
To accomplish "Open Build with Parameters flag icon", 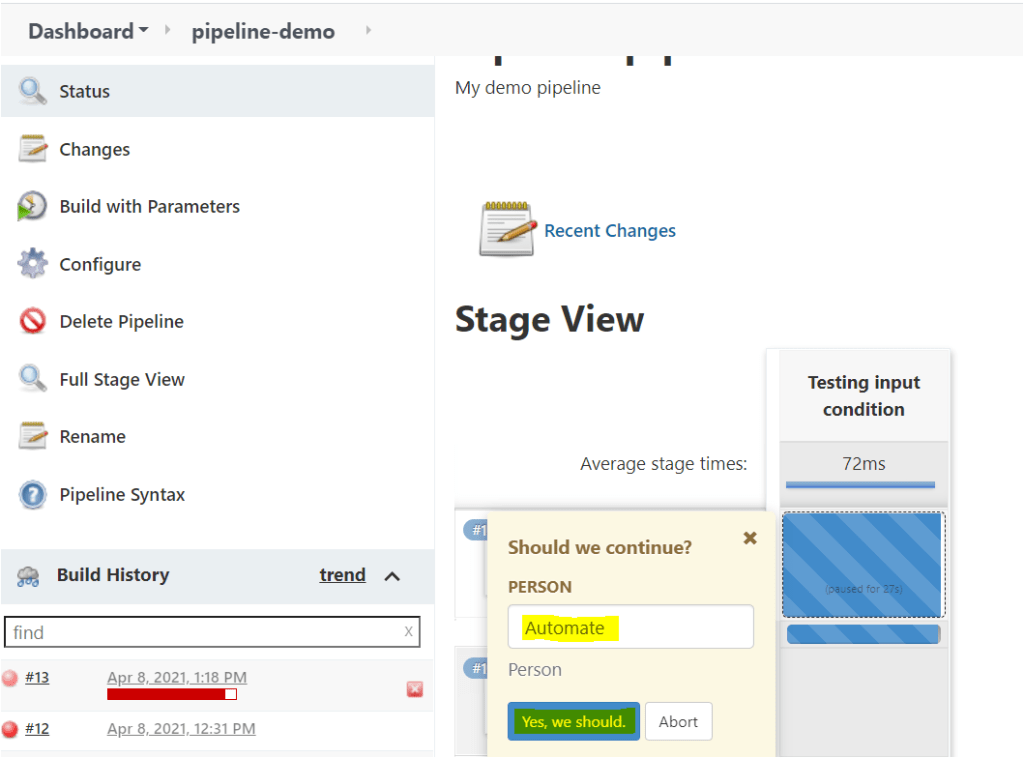I will coord(31,206).
